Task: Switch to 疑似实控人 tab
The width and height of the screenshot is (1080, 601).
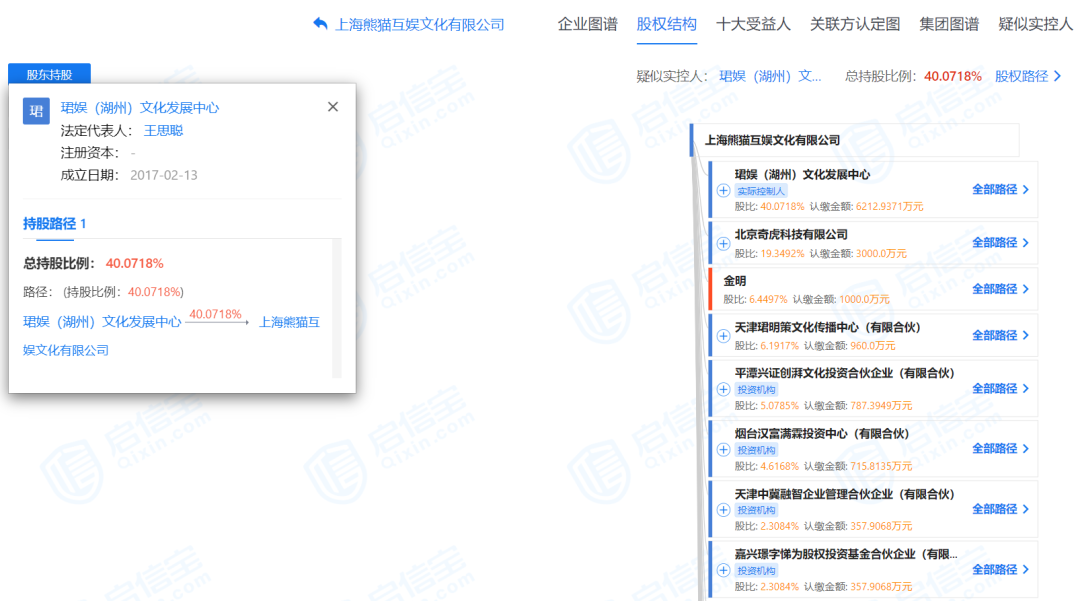Action: (1035, 24)
